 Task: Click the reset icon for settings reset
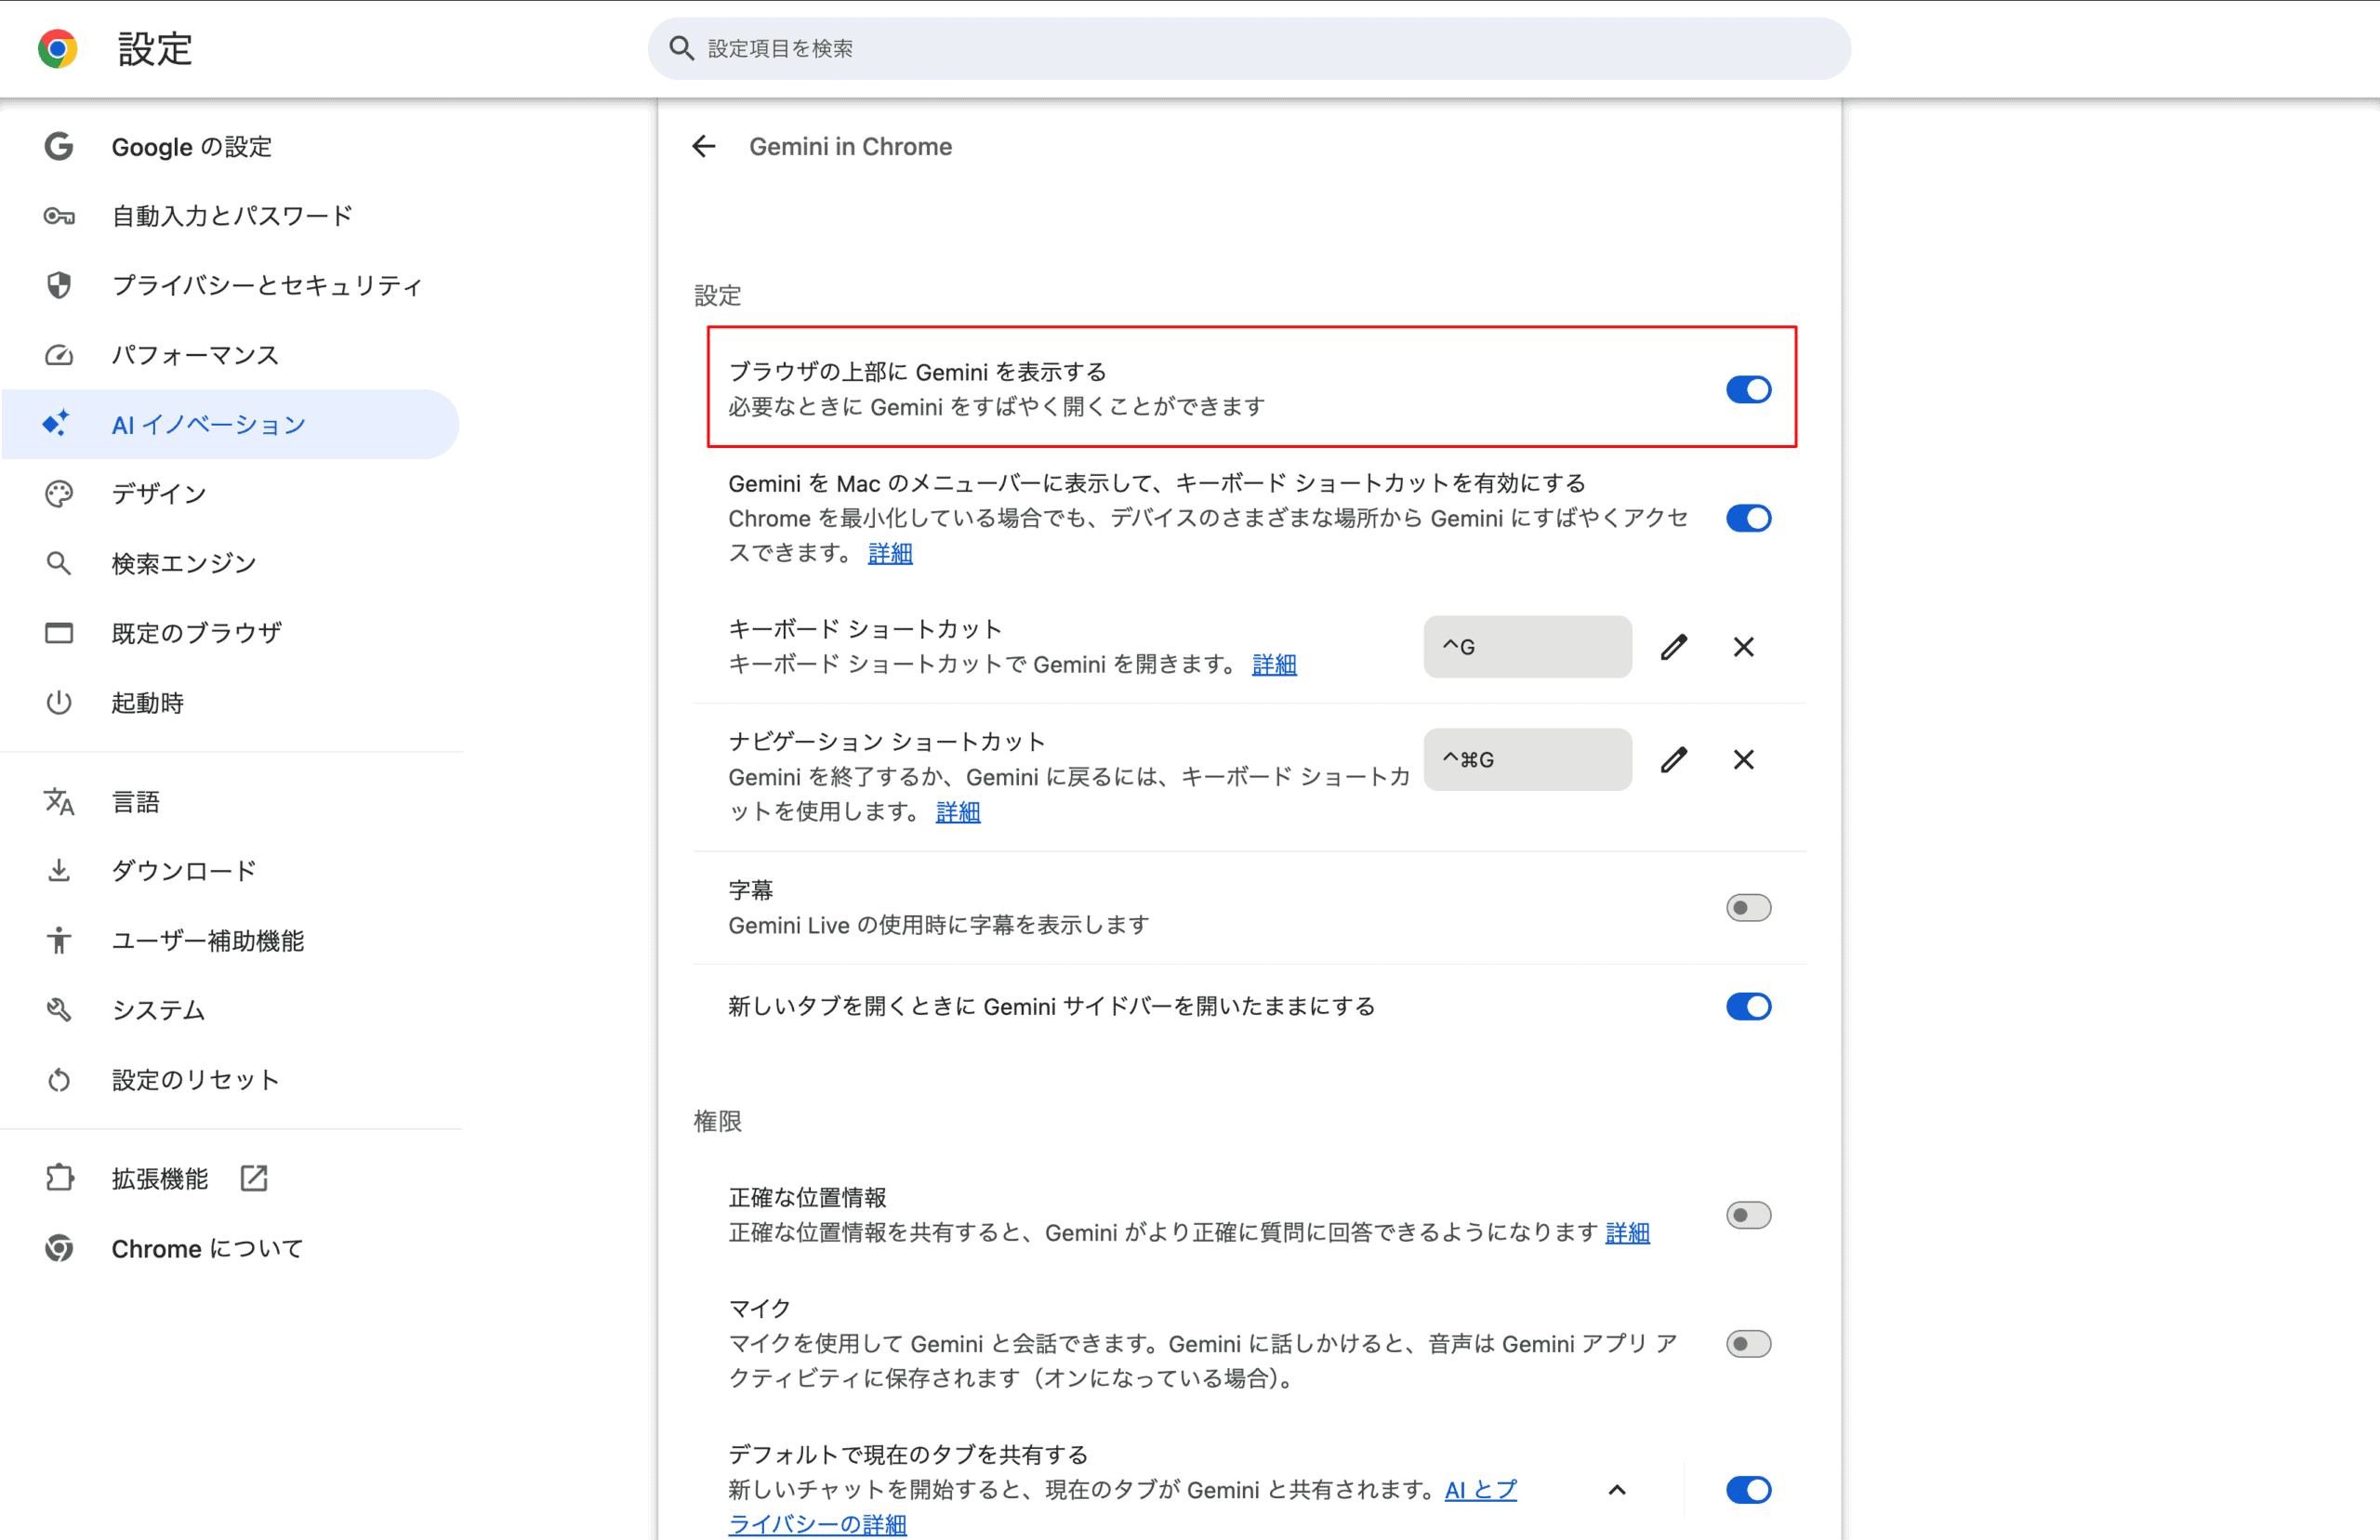[x=59, y=1080]
